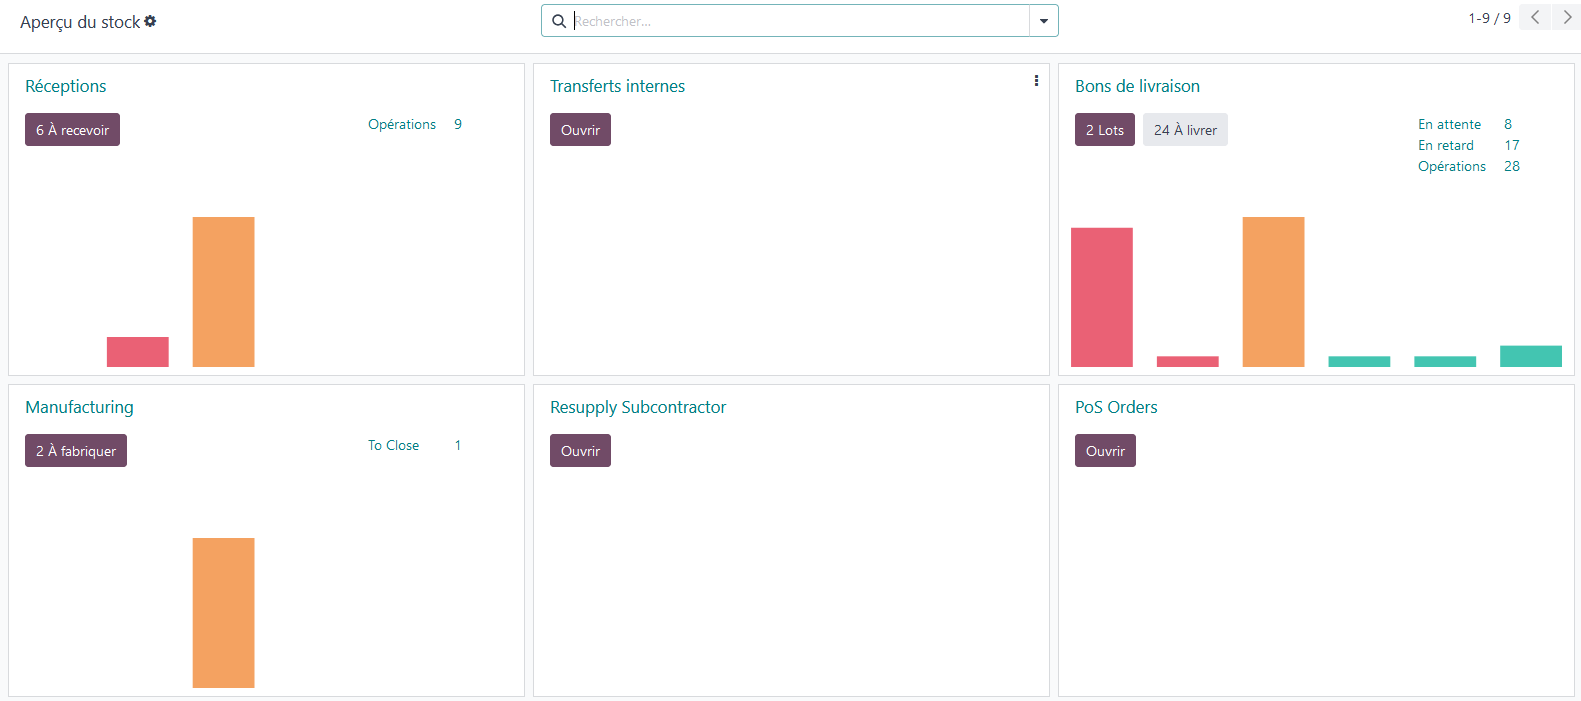Click the 6 À recevoir button
This screenshot has width=1581, height=701.
(72, 130)
